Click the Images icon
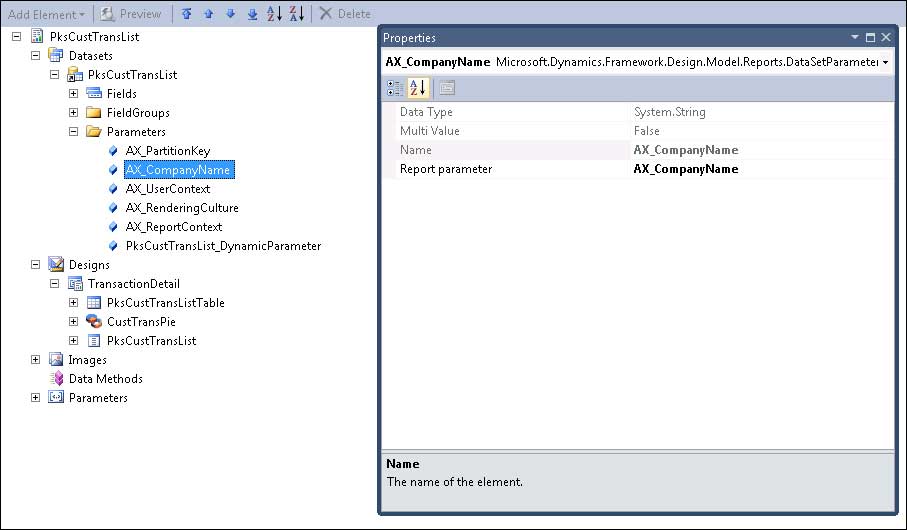 [56, 360]
